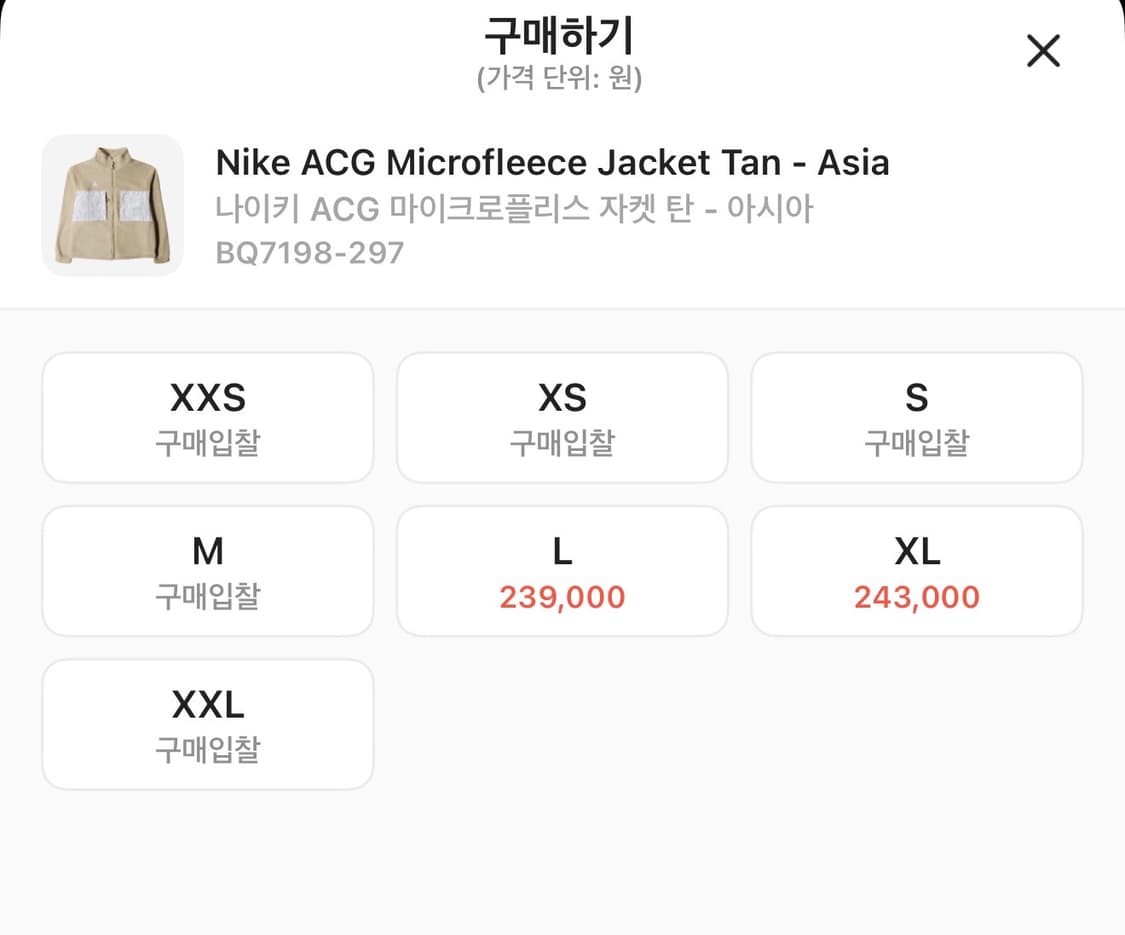The height and width of the screenshot is (935, 1125).
Task: Tap the 구매하기 header title
Action: [559, 38]
